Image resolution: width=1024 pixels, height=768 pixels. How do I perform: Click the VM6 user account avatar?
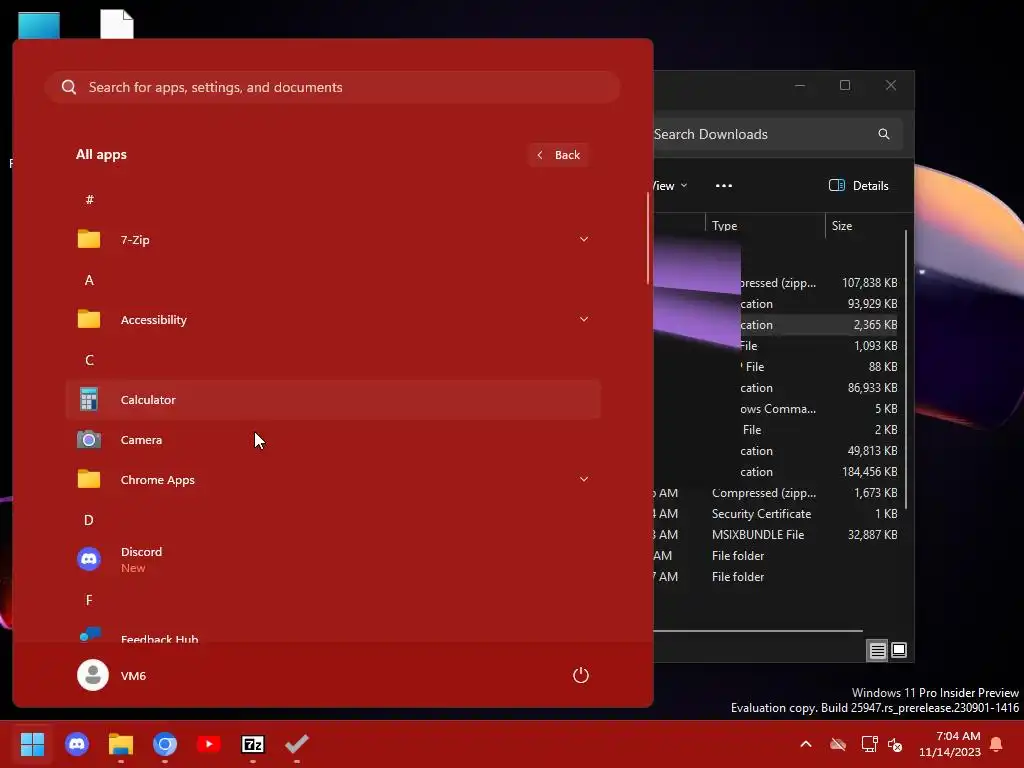(93, 675)
